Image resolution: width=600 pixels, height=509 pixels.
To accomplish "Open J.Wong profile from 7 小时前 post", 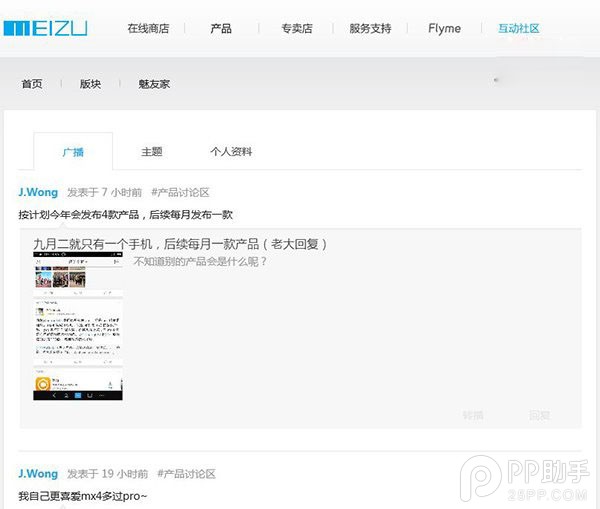I will 38,192.
